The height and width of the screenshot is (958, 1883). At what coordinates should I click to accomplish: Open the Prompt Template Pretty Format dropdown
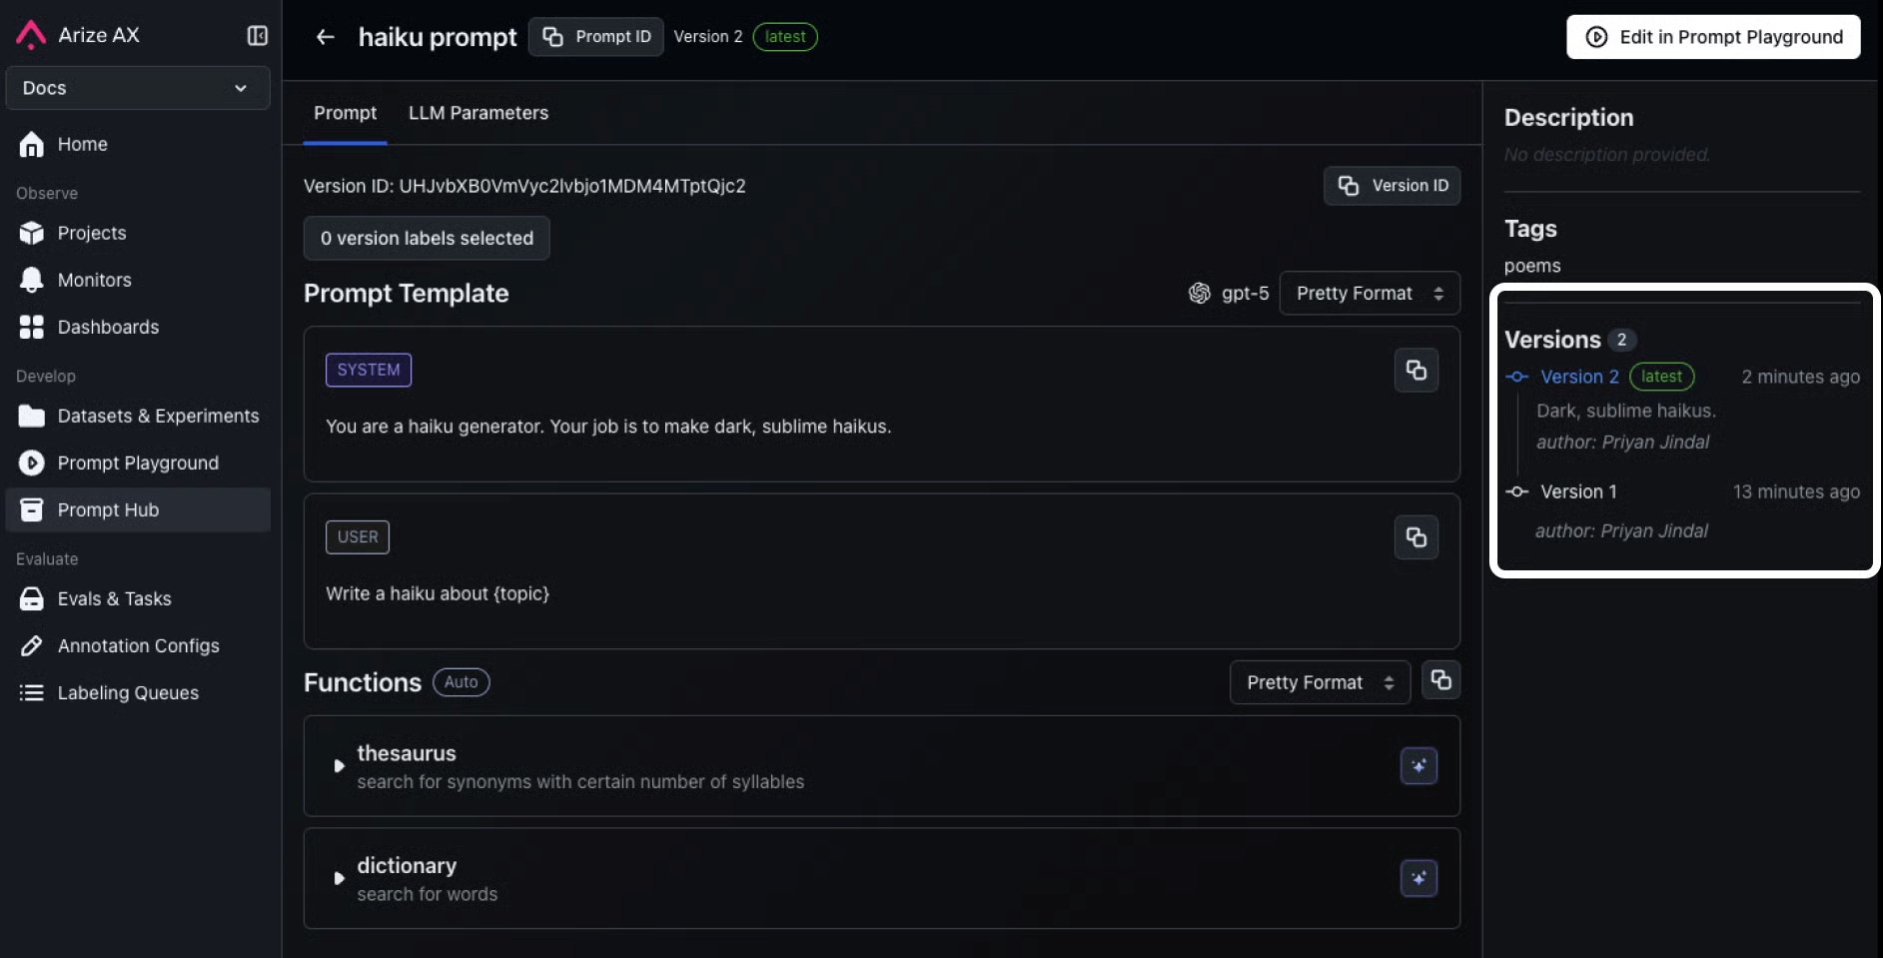(x=1368, y=293)
